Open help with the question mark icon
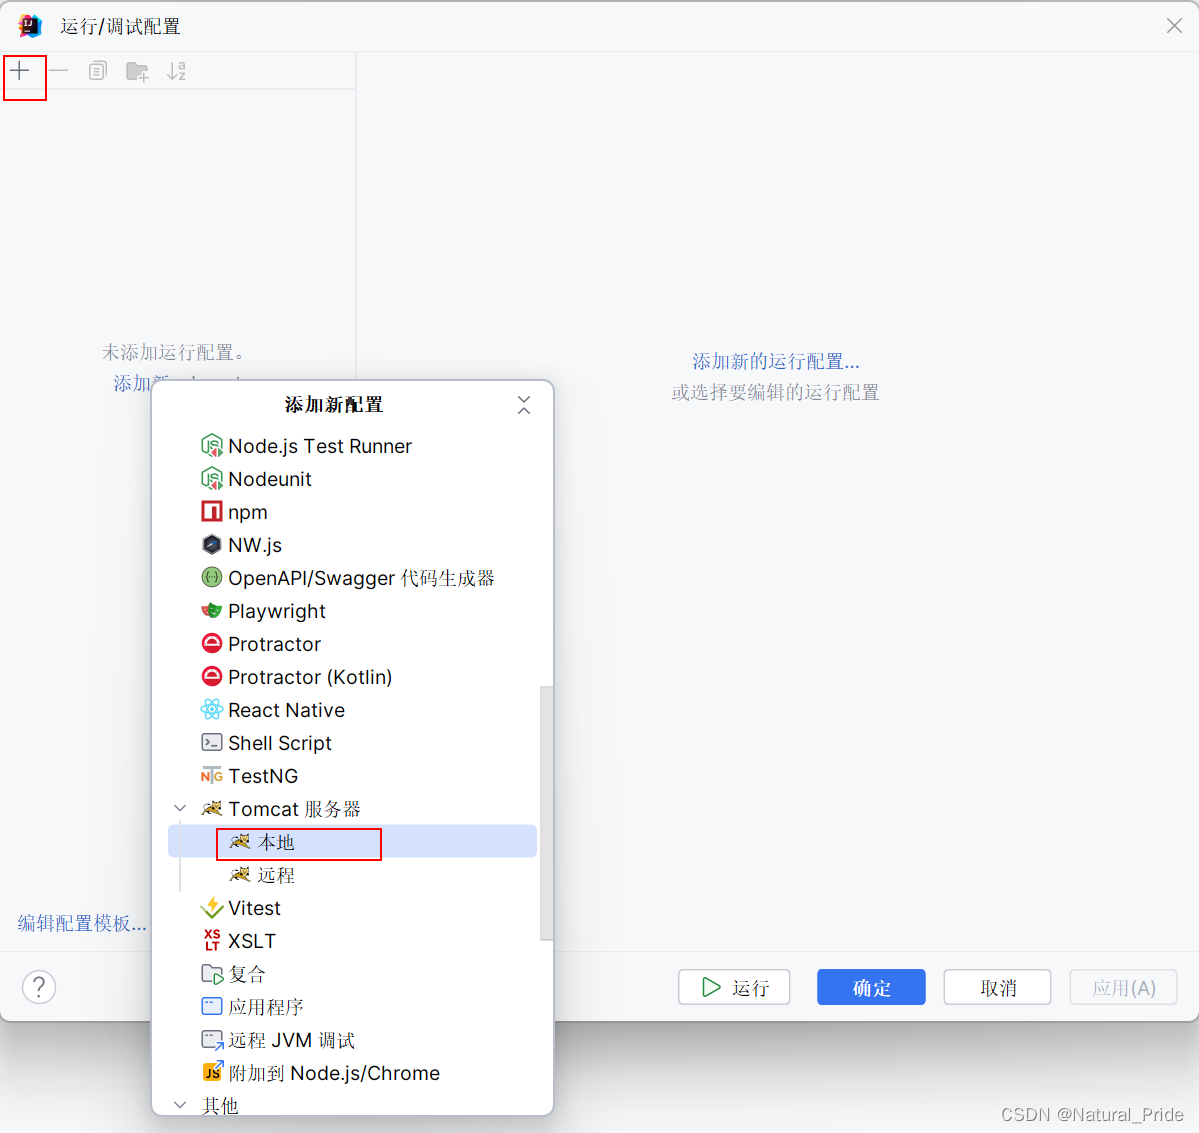Viewport: 1199px width, 1133px height. point(39,986)
